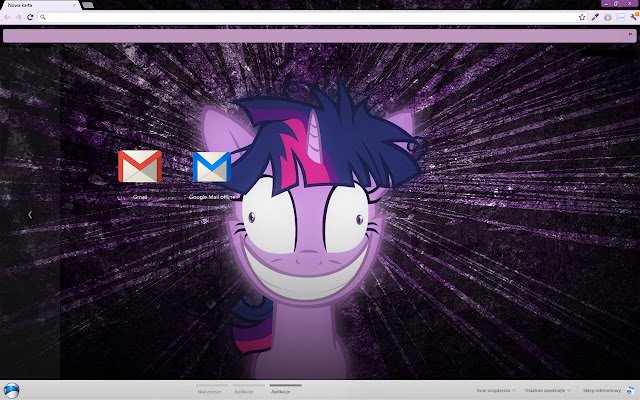The width and height of the screenshot is (640, 400).
Task: Go to the previous apps page arrow
Action: click(30, 215)
